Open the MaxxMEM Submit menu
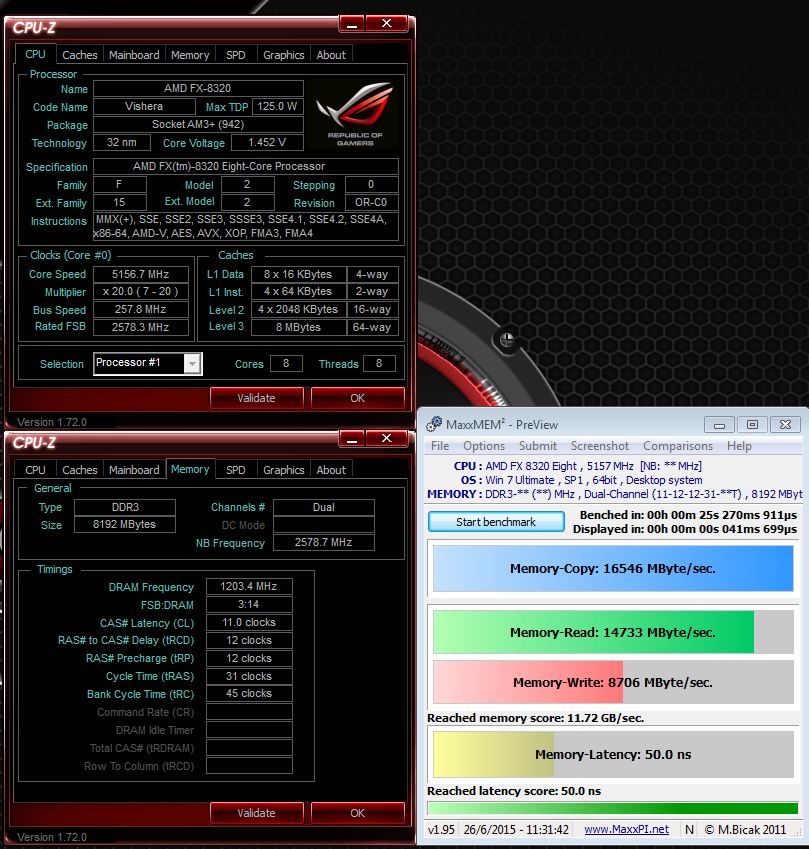The width and height of the screenshot is (809, 849). pos(538,446)
